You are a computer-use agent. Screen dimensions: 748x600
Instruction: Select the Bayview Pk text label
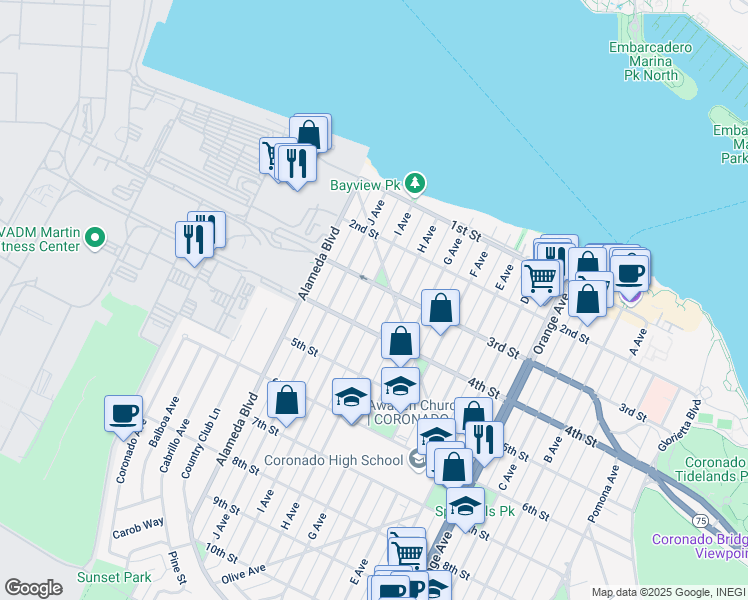click(x=365, y=185)
